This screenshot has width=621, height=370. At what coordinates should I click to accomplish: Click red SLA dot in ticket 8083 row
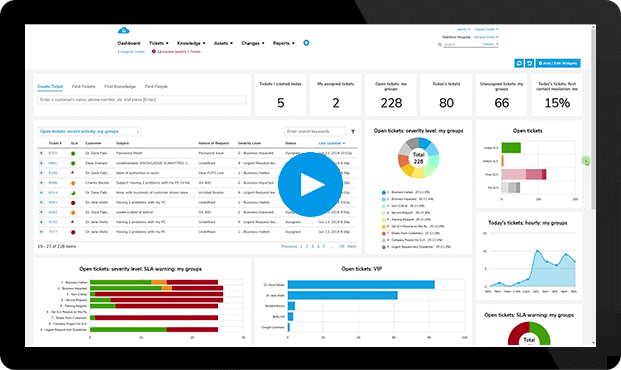[73, 203]
